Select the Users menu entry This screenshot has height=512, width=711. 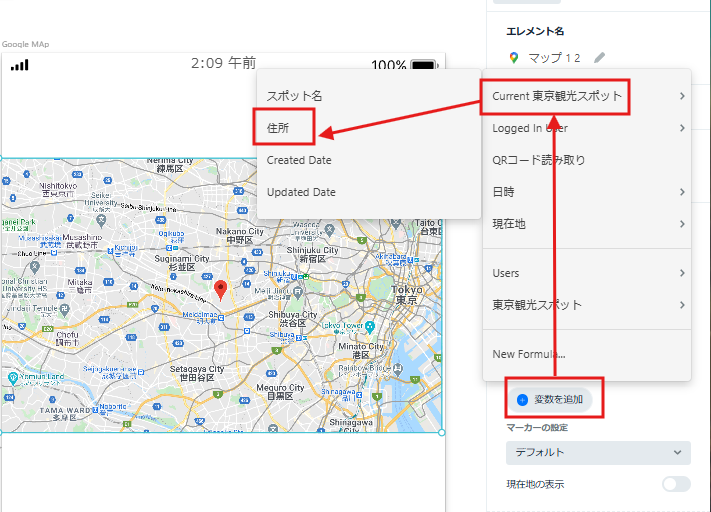587,273
